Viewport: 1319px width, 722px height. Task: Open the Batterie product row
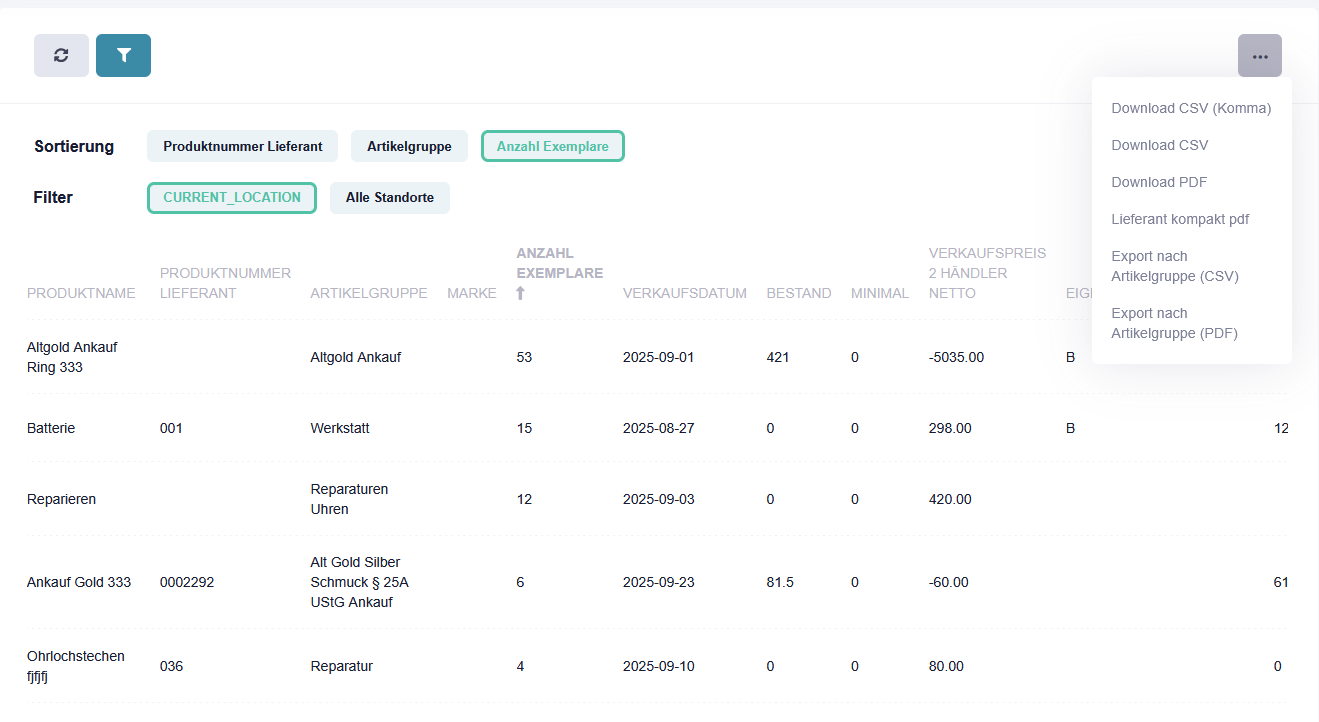pyautogui.click(x=51, y=428)
